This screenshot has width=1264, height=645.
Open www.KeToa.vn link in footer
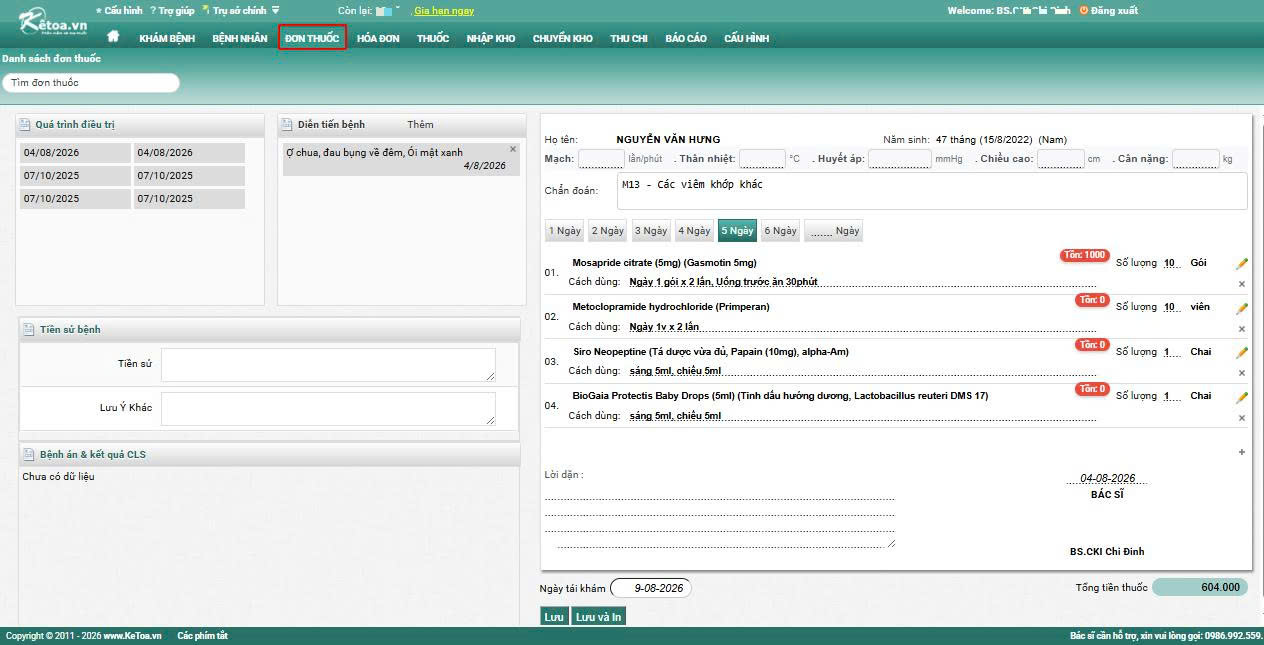pyautogui.click(x=132, y=636)
